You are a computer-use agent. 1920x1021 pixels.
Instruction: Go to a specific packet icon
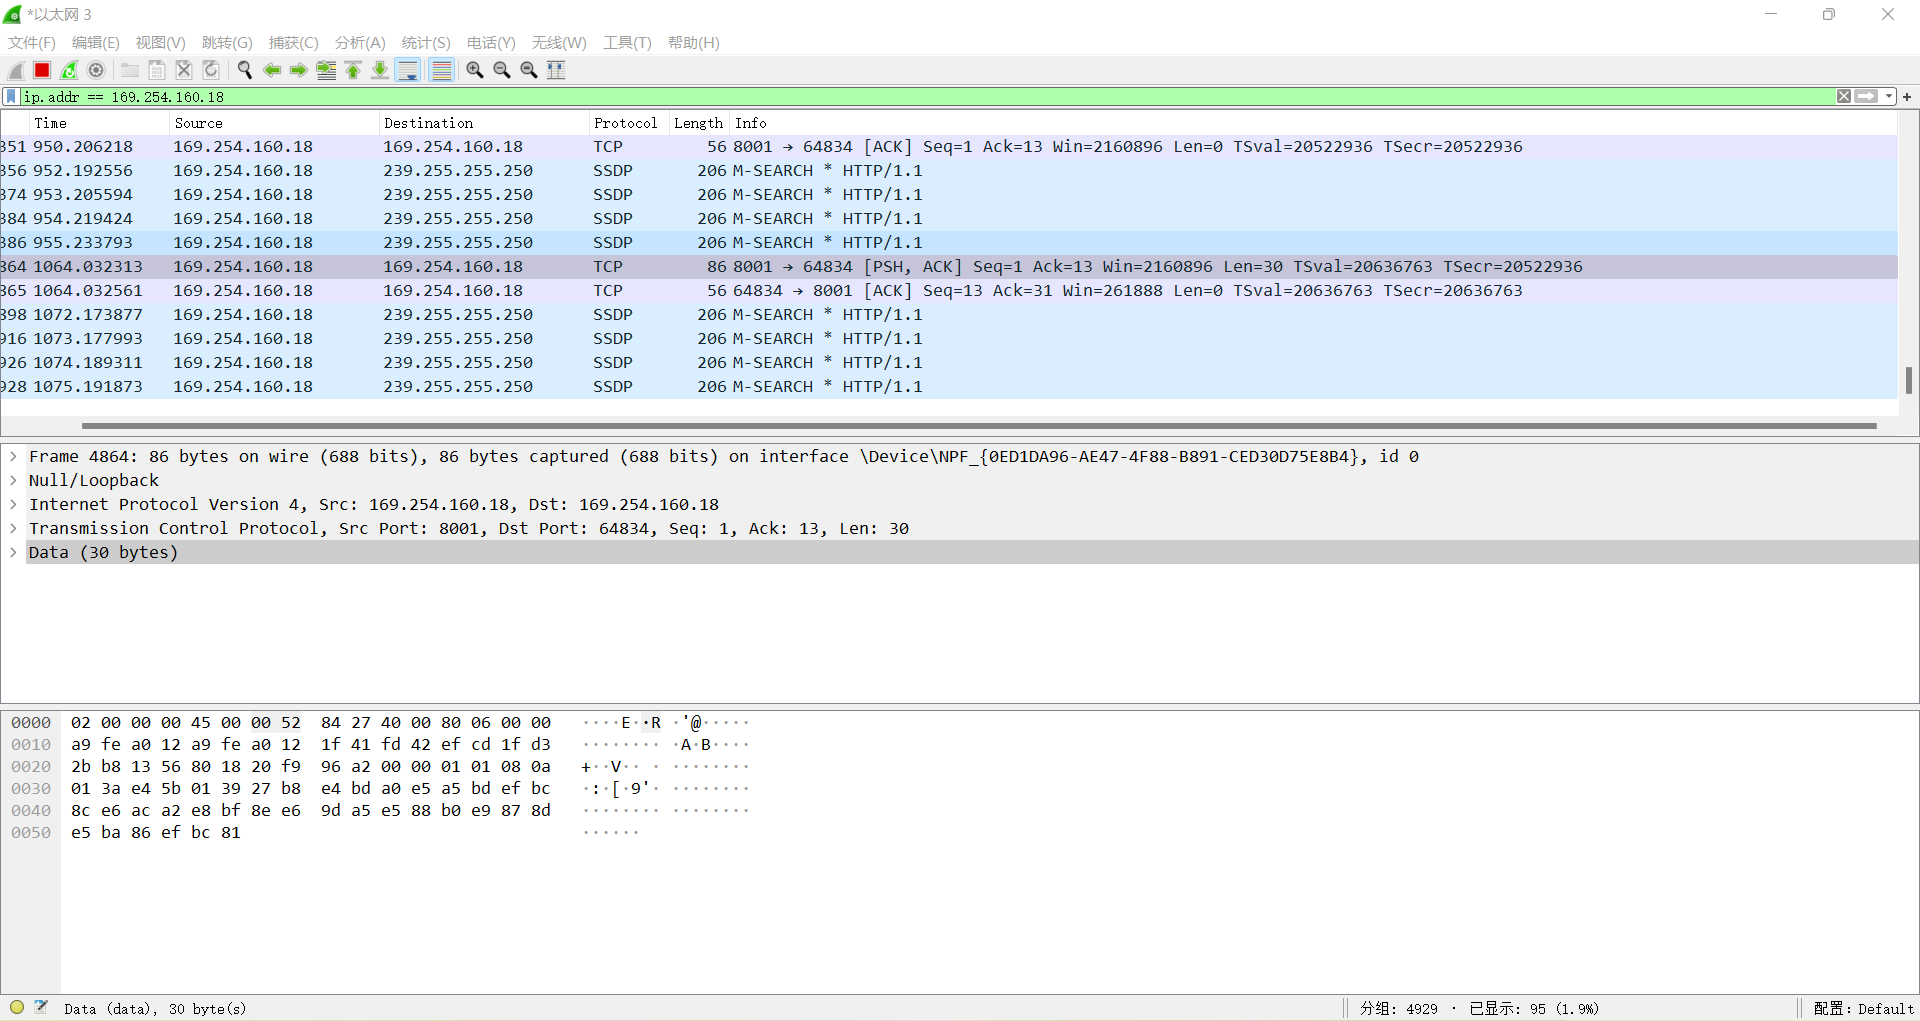coord(326,70)
